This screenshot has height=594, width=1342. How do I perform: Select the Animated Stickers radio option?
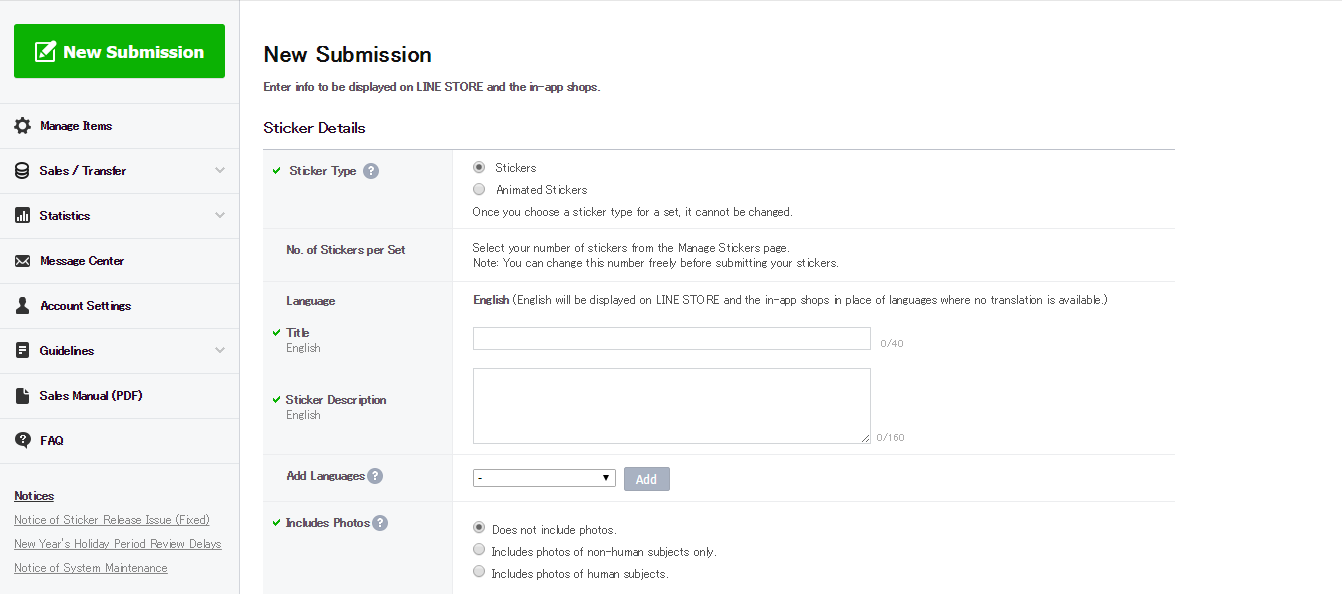coord(479,190)
